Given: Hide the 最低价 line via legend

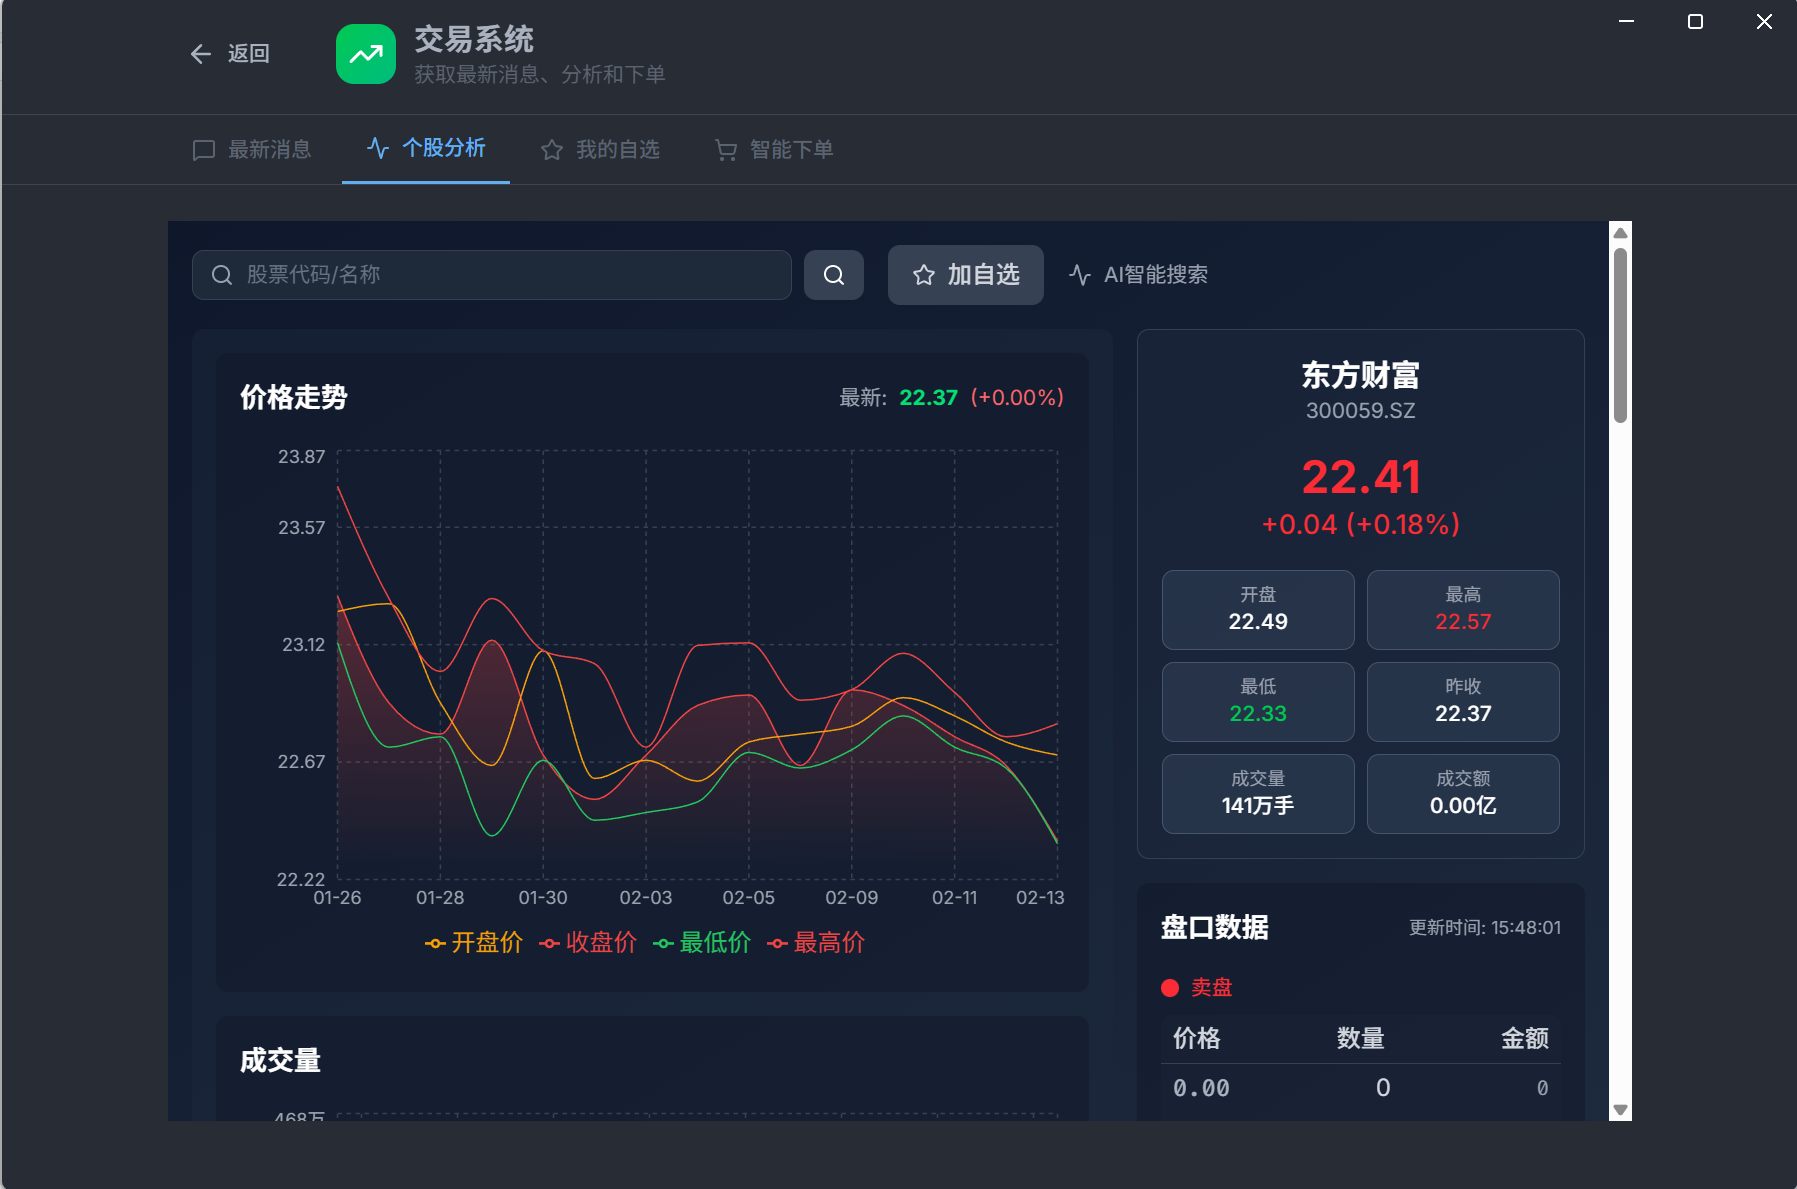Looking at the screenshot, I should coord(702,943).
